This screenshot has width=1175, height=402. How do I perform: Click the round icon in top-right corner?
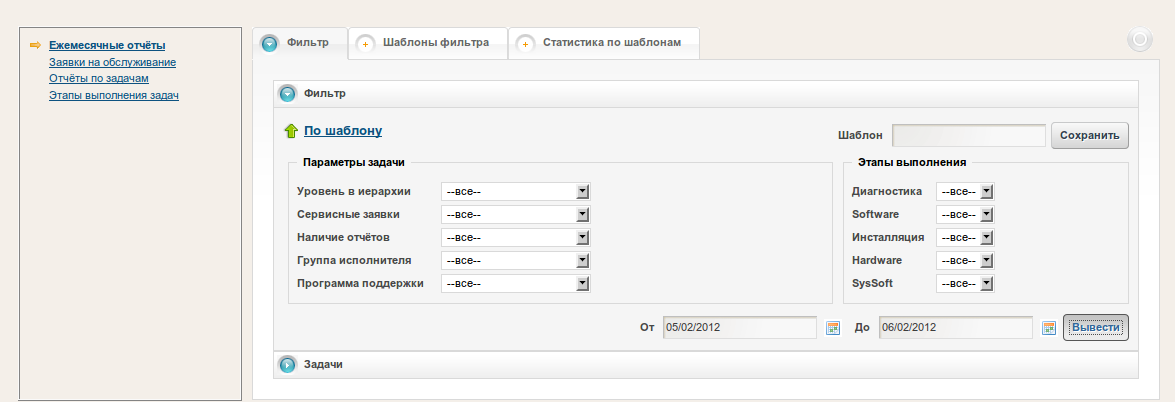click(x=1139, y=40)
